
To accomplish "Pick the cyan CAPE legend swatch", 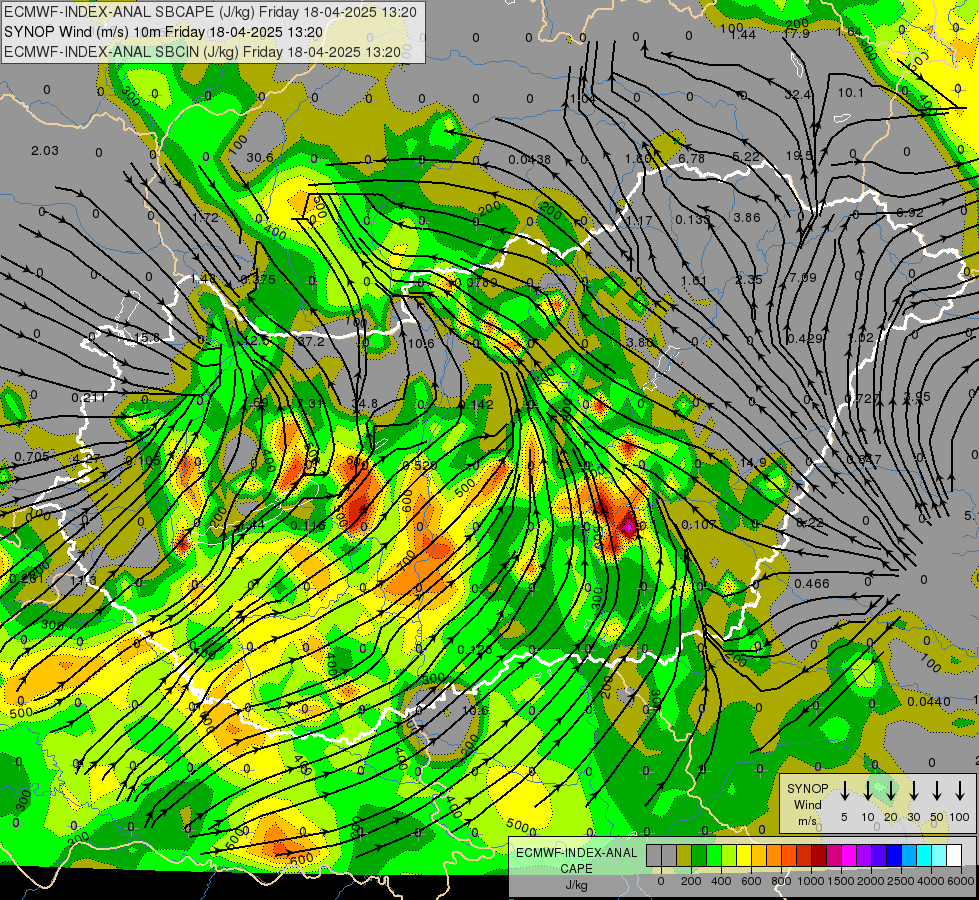I will [x=925, y=856].
